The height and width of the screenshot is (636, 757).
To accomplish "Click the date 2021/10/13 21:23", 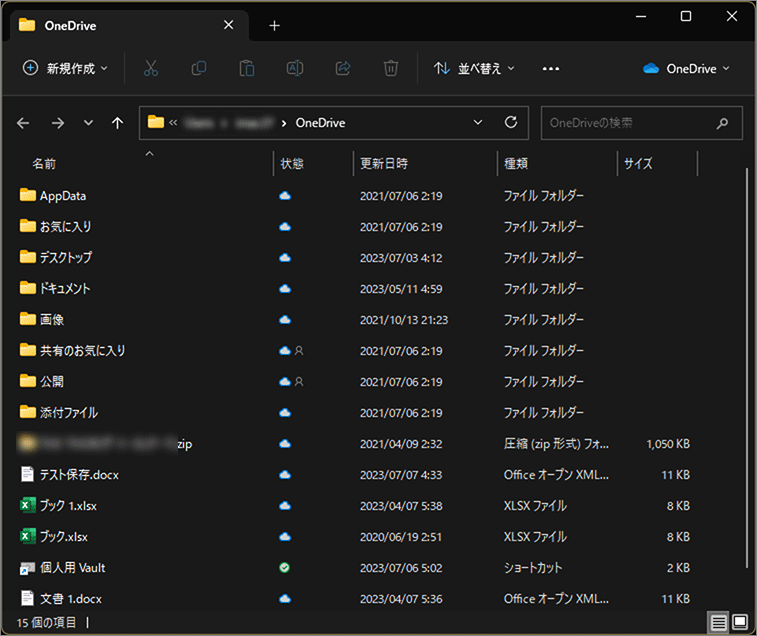I will click(404, 320).
